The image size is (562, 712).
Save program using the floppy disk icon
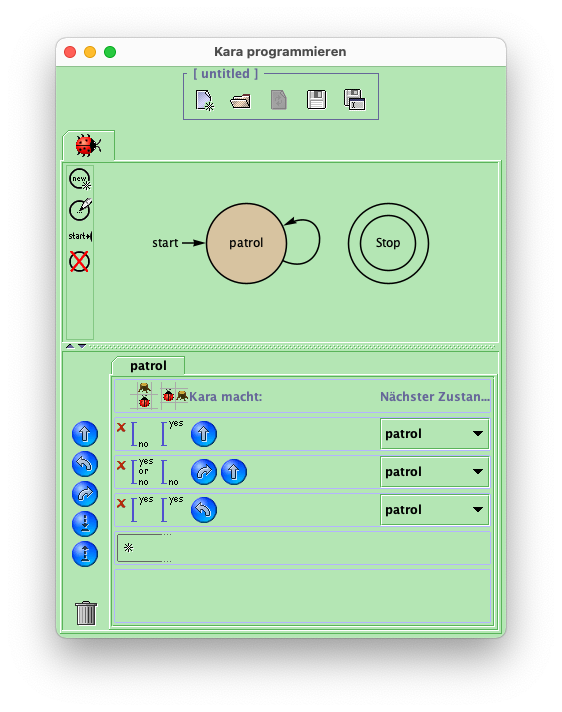click(316, 100)
